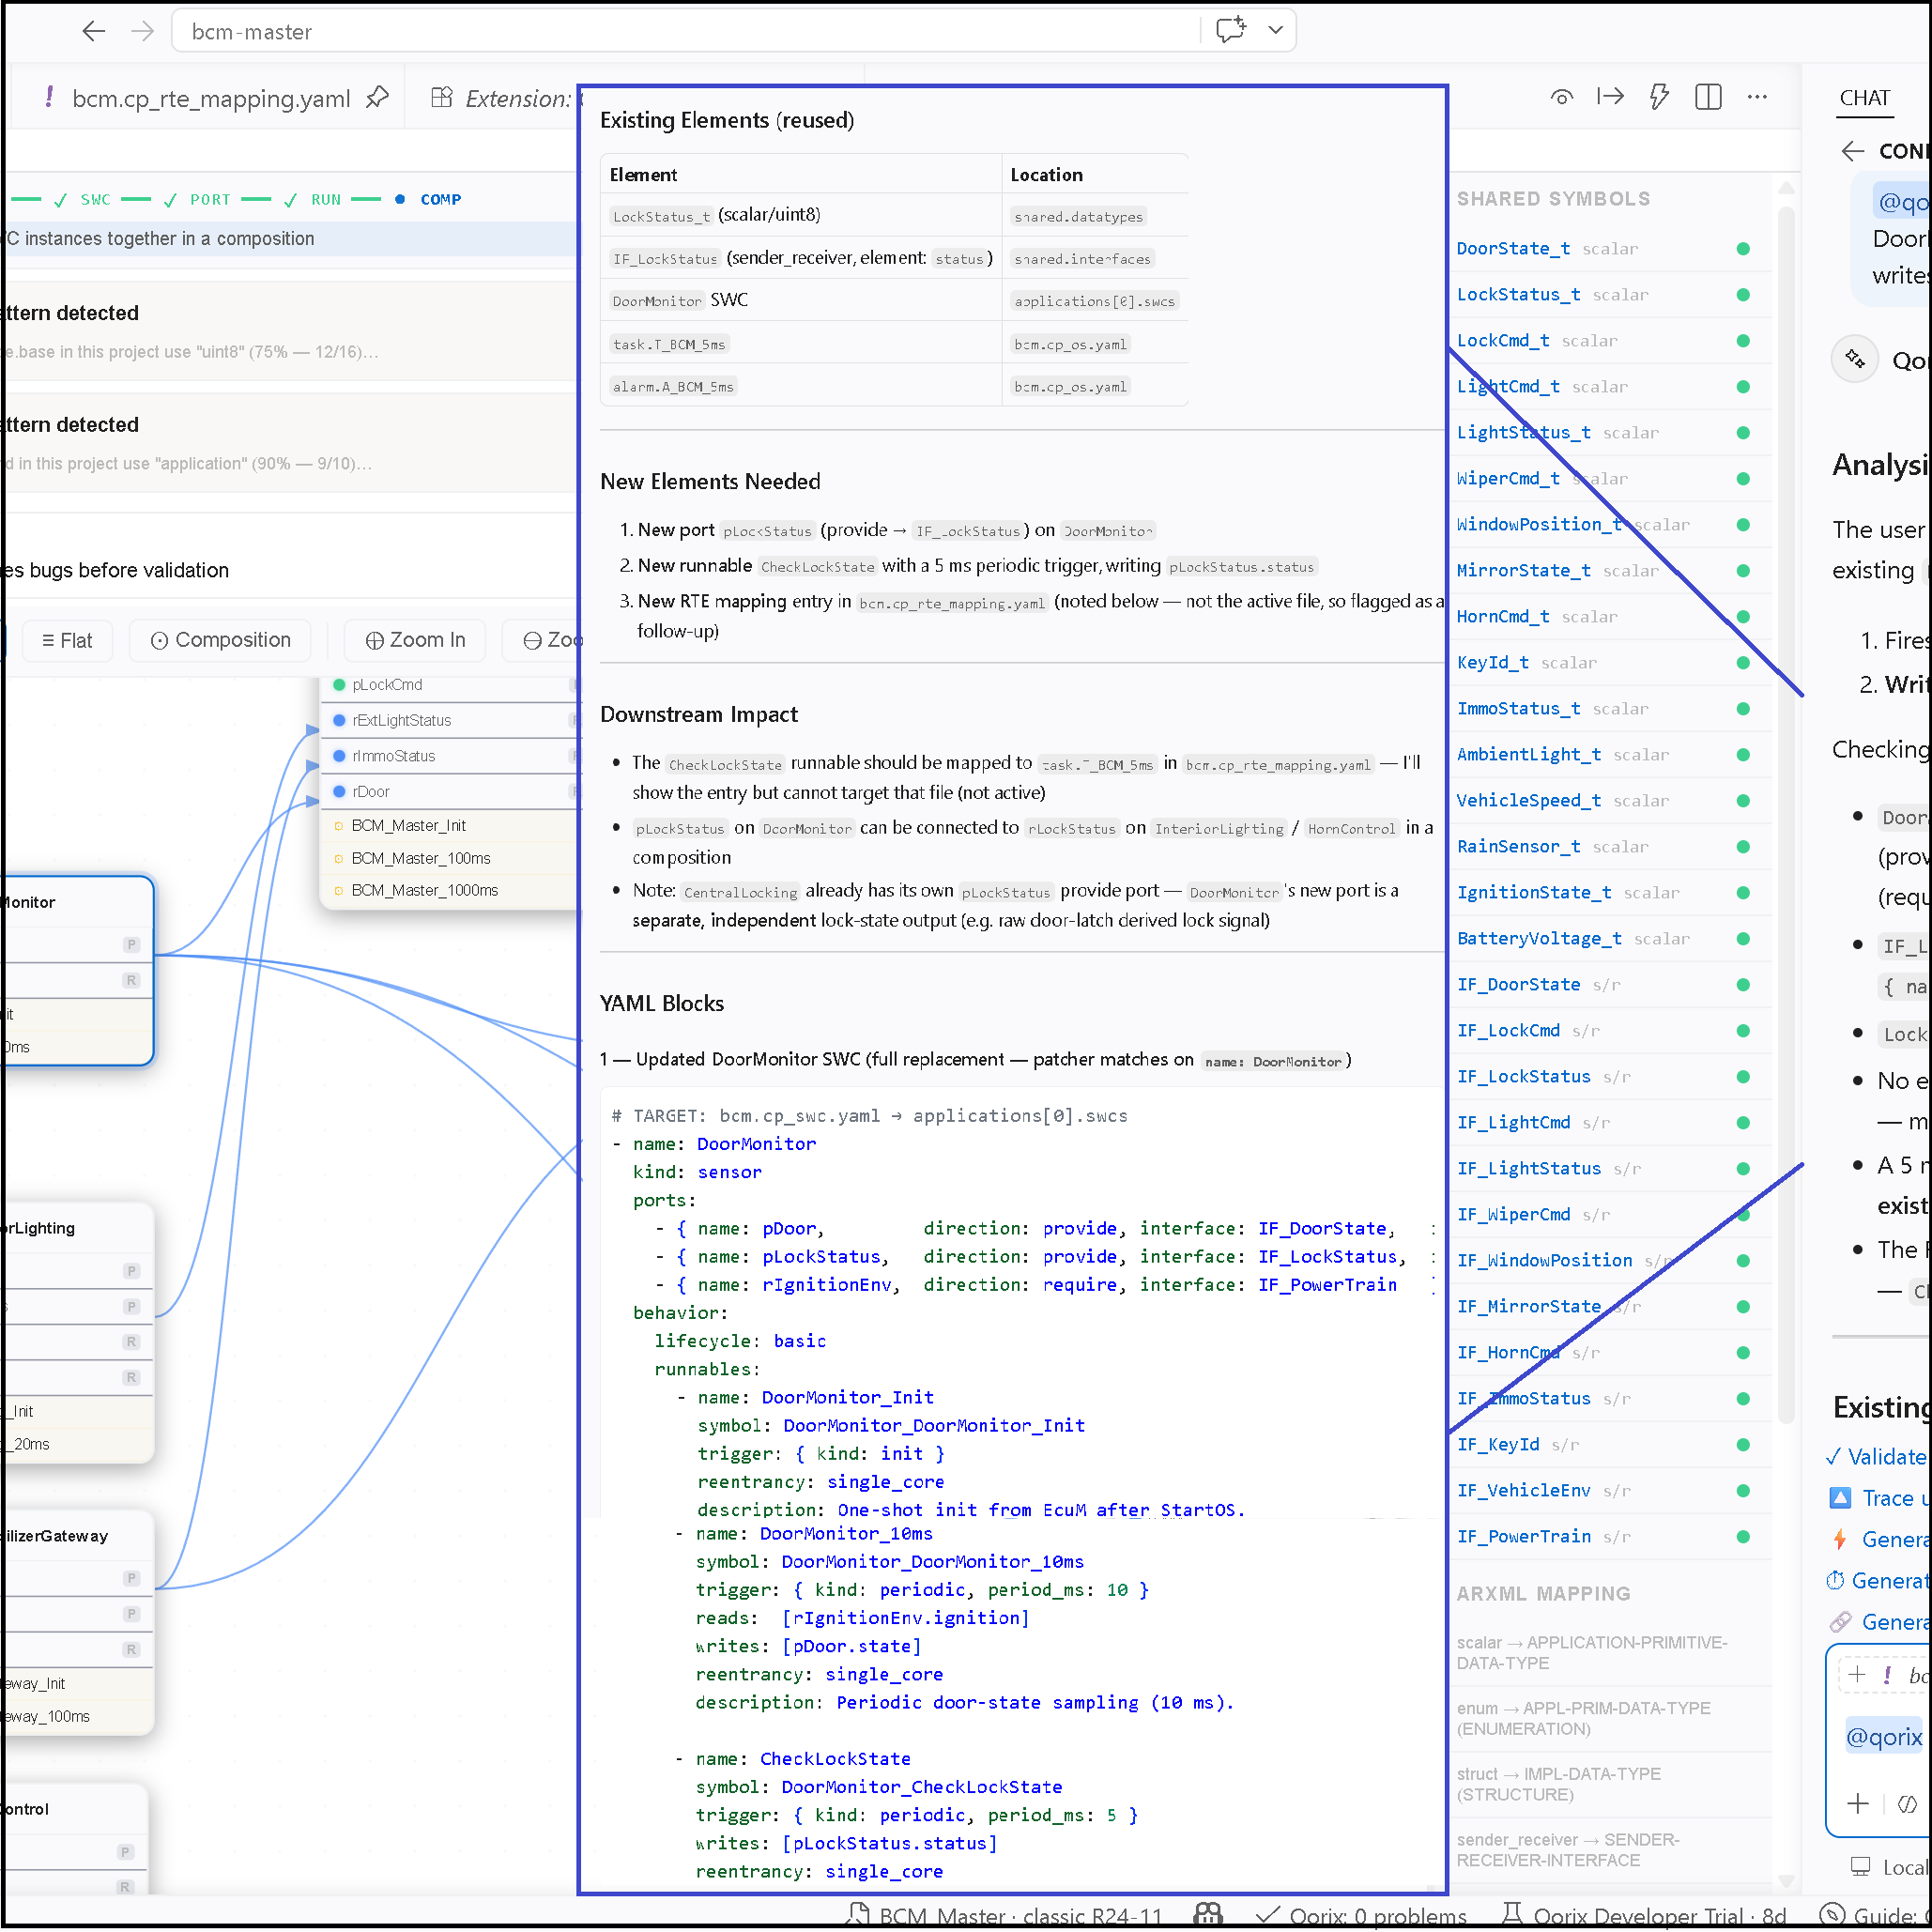Click the green status dot beside KeyId_t

1743,663
